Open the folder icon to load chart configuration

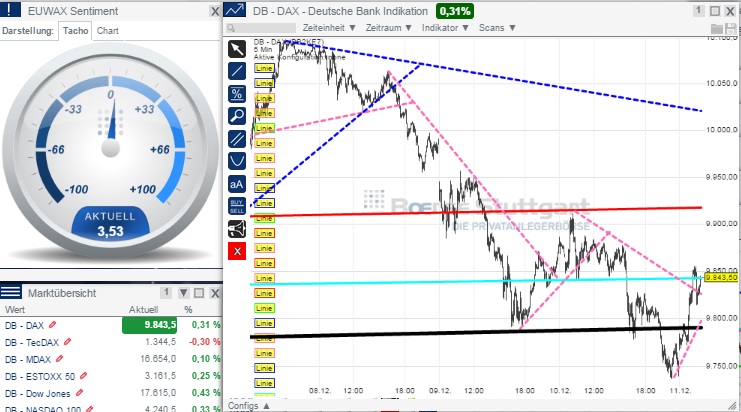pyautogui.click(x=716, y=28)
